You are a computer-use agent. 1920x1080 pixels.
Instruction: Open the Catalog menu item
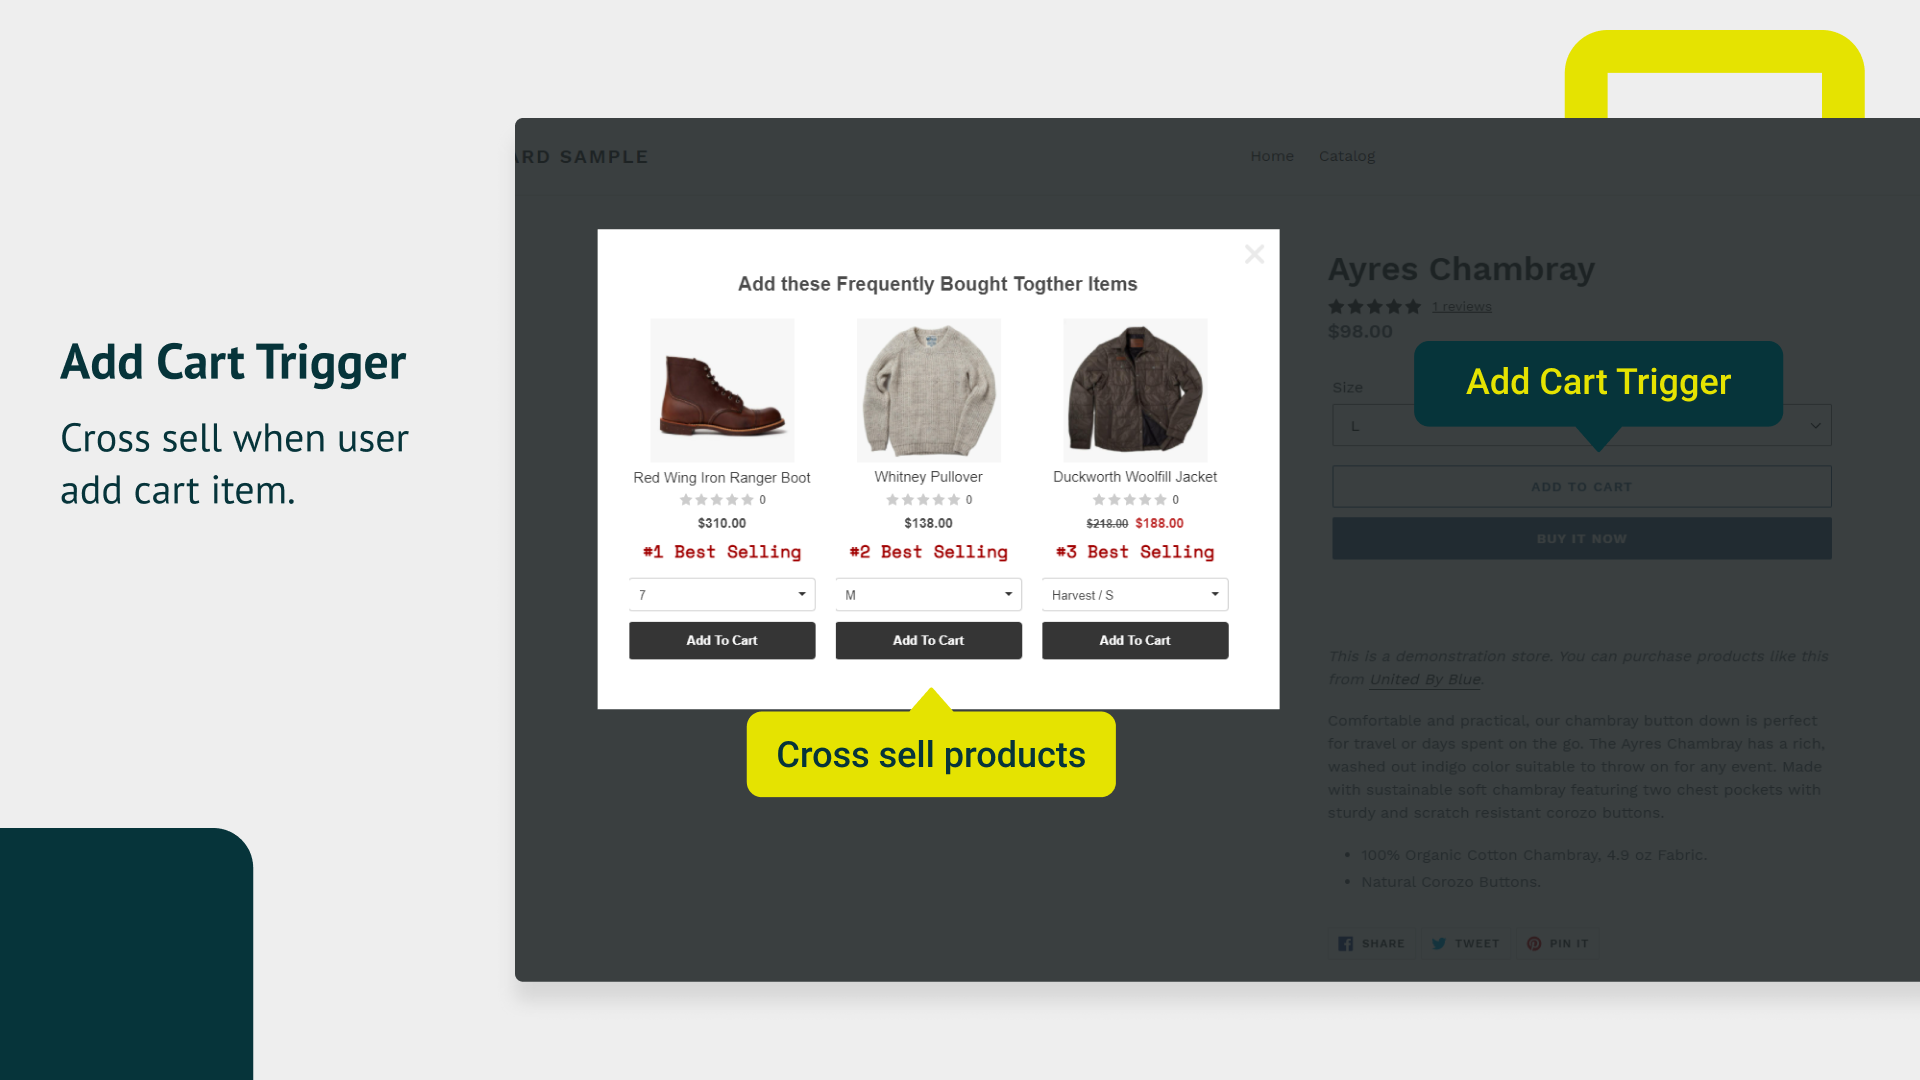pos(1347,156)
